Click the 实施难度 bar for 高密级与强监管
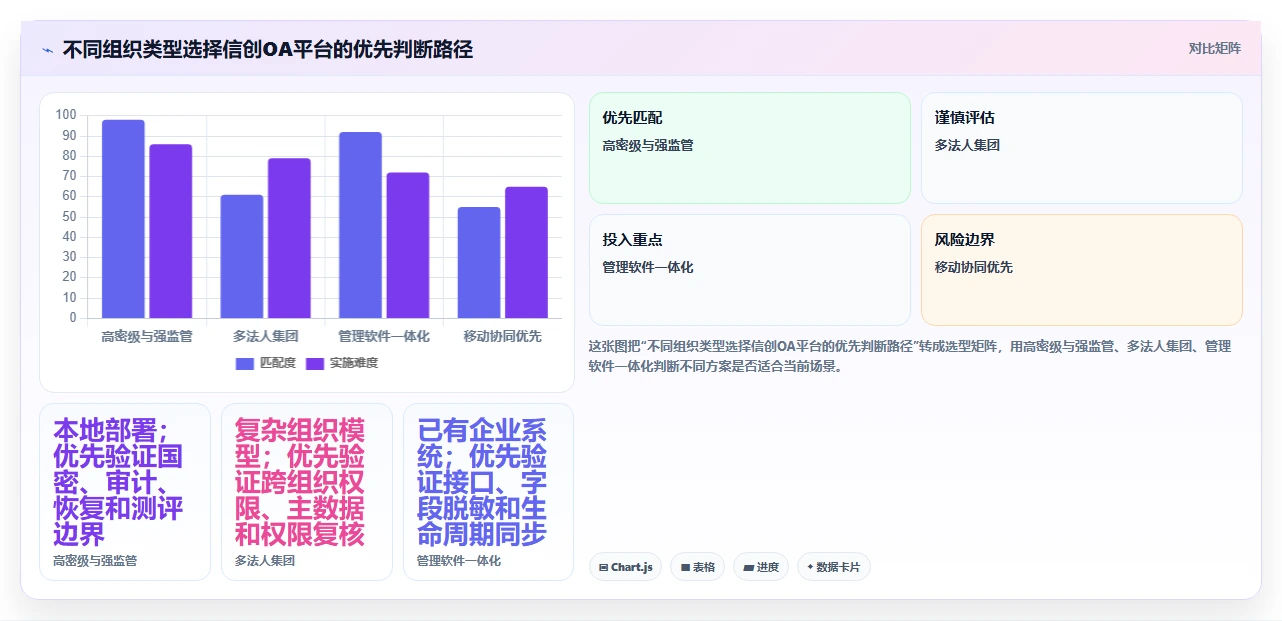The height and width of the screenshot is (621, 1282). tap(171, 231)
